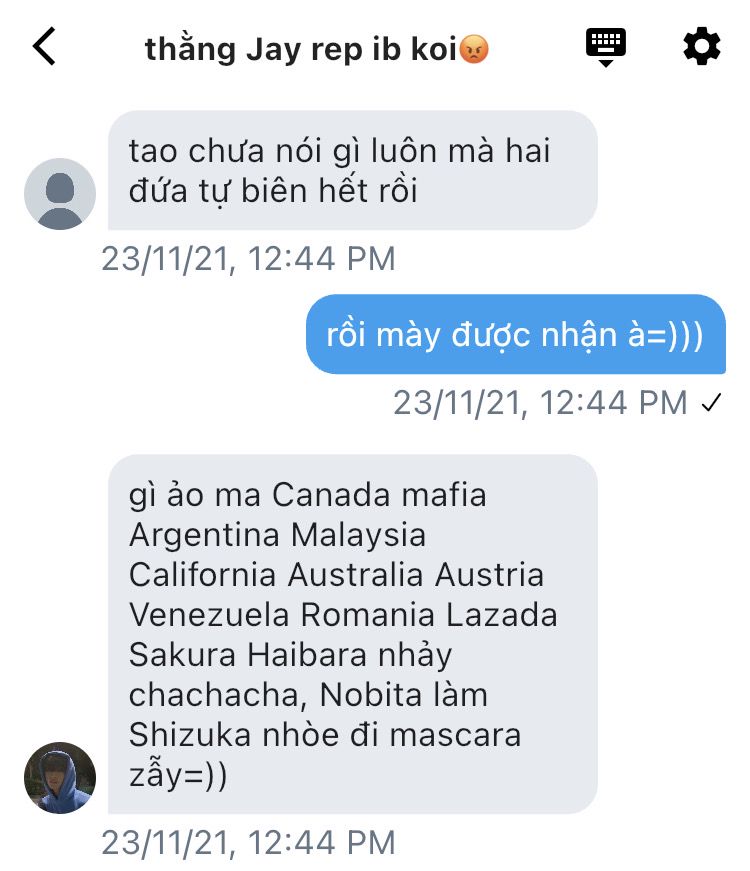
Task: Tap the bottom-most 12:44 PM timestamp
Action: pyautogui.click(x=248, y=843)
